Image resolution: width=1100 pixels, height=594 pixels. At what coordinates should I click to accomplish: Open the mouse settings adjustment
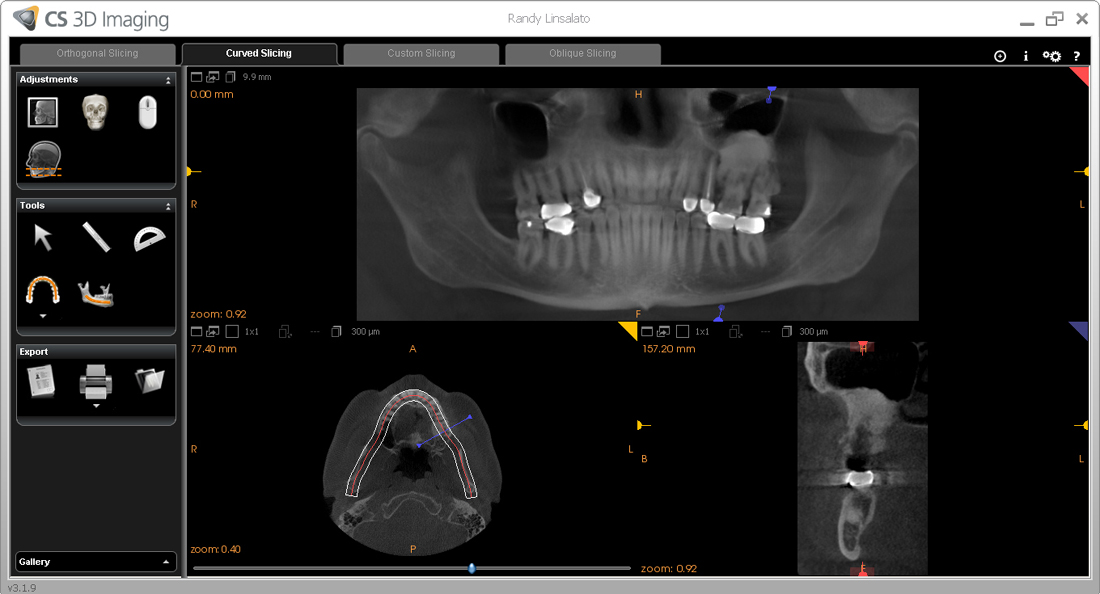(x=147, y=112)
